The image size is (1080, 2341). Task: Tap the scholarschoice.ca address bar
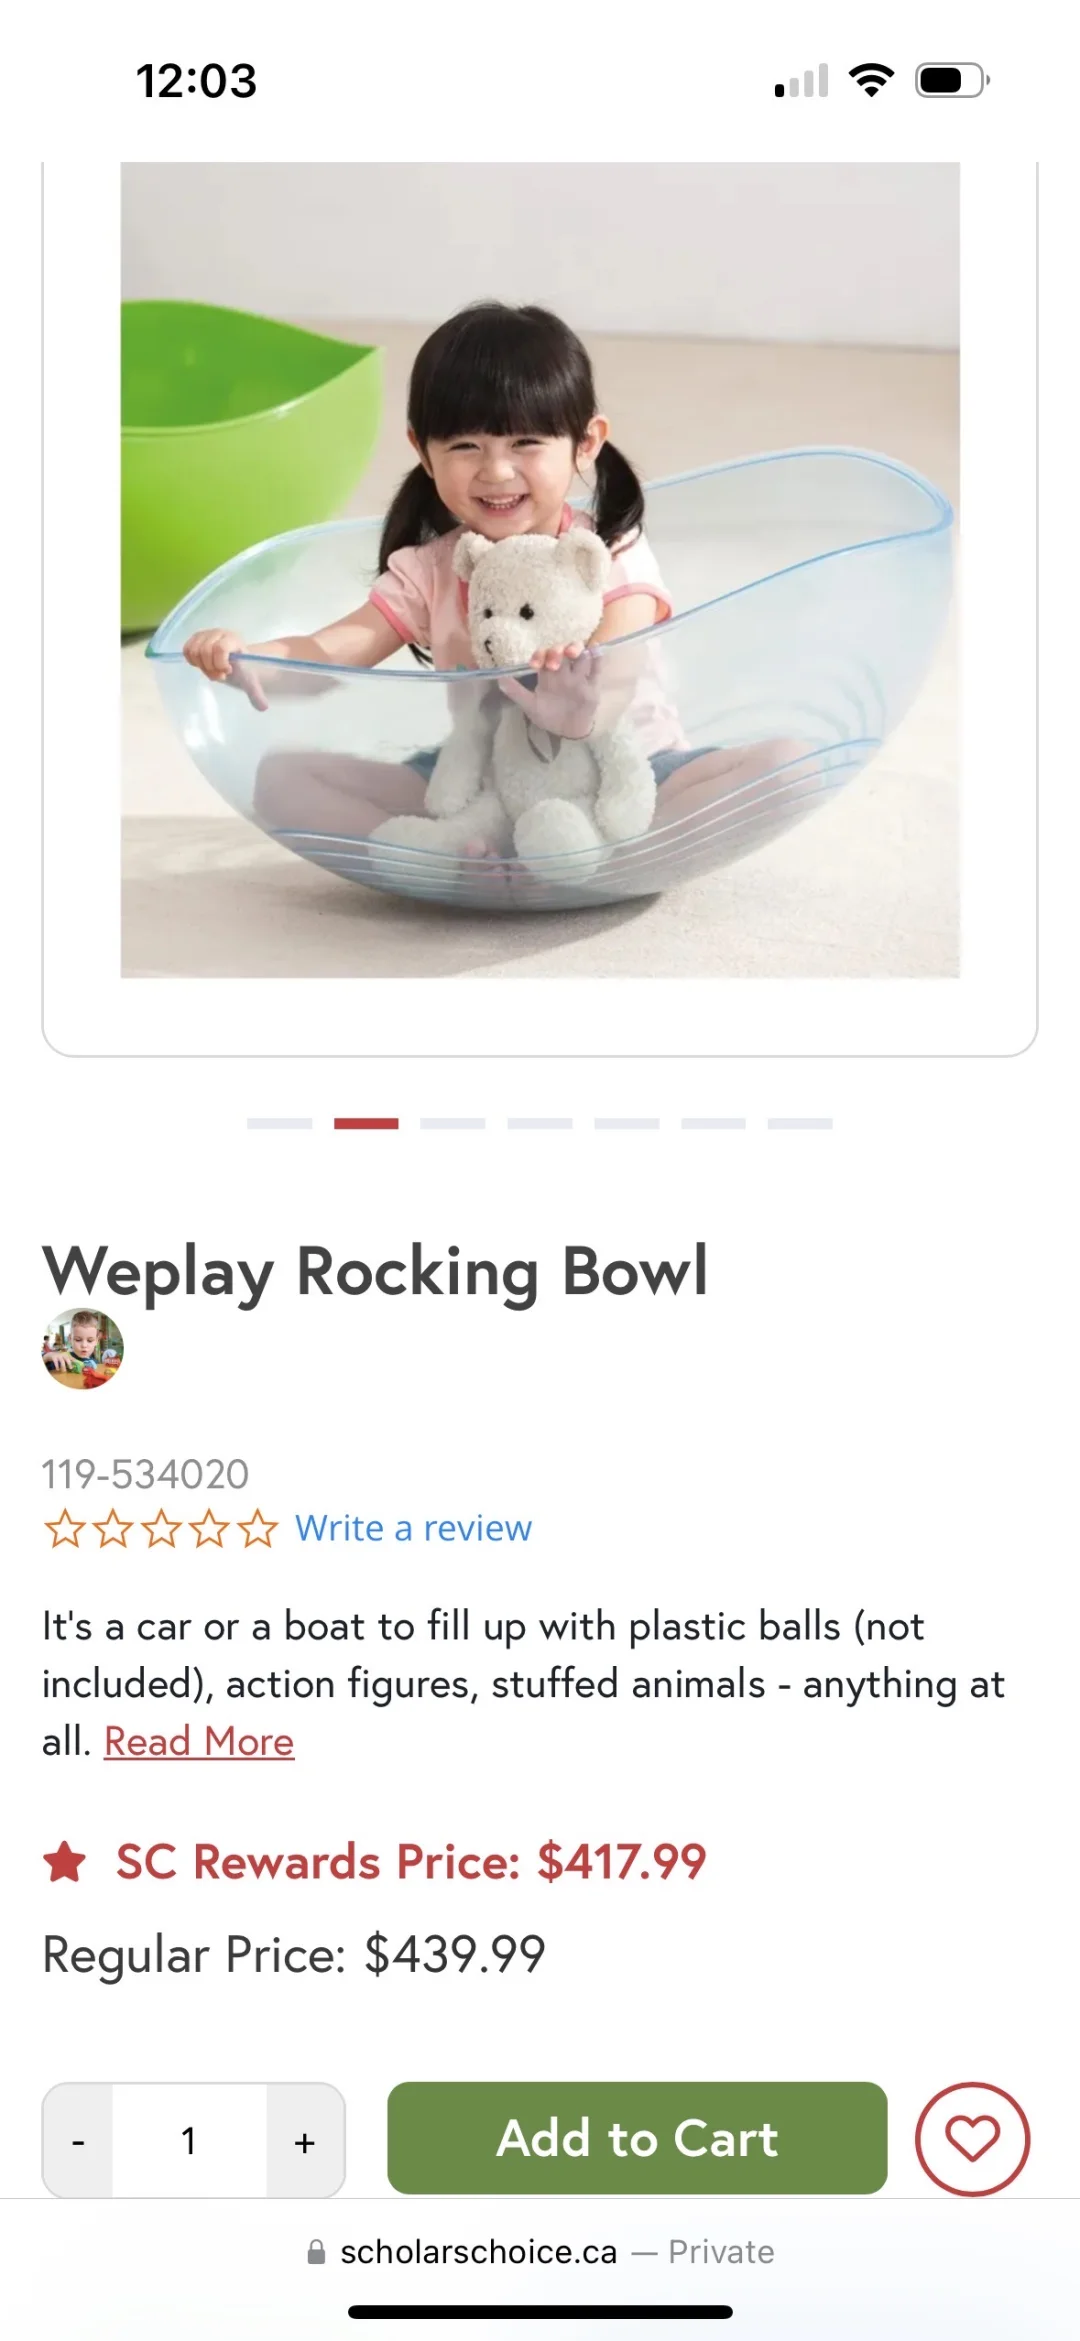click(540, 2252)
